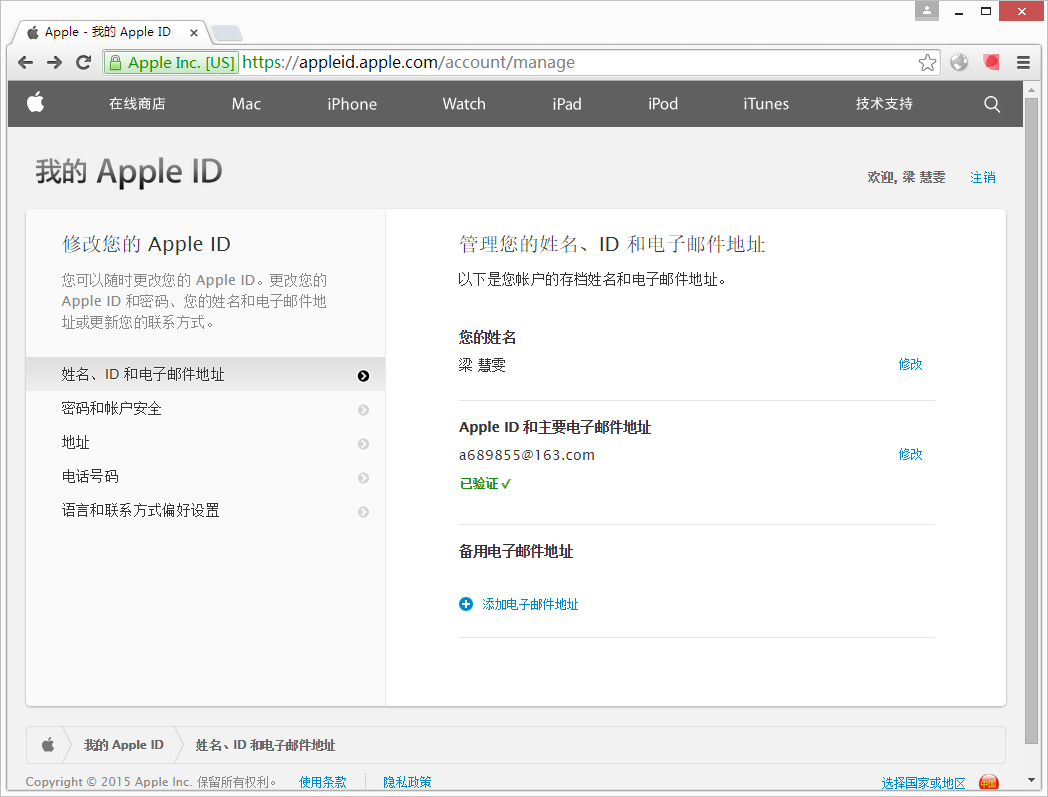
Task: Click the plus icon for adding email
Action: pos(466,604)
